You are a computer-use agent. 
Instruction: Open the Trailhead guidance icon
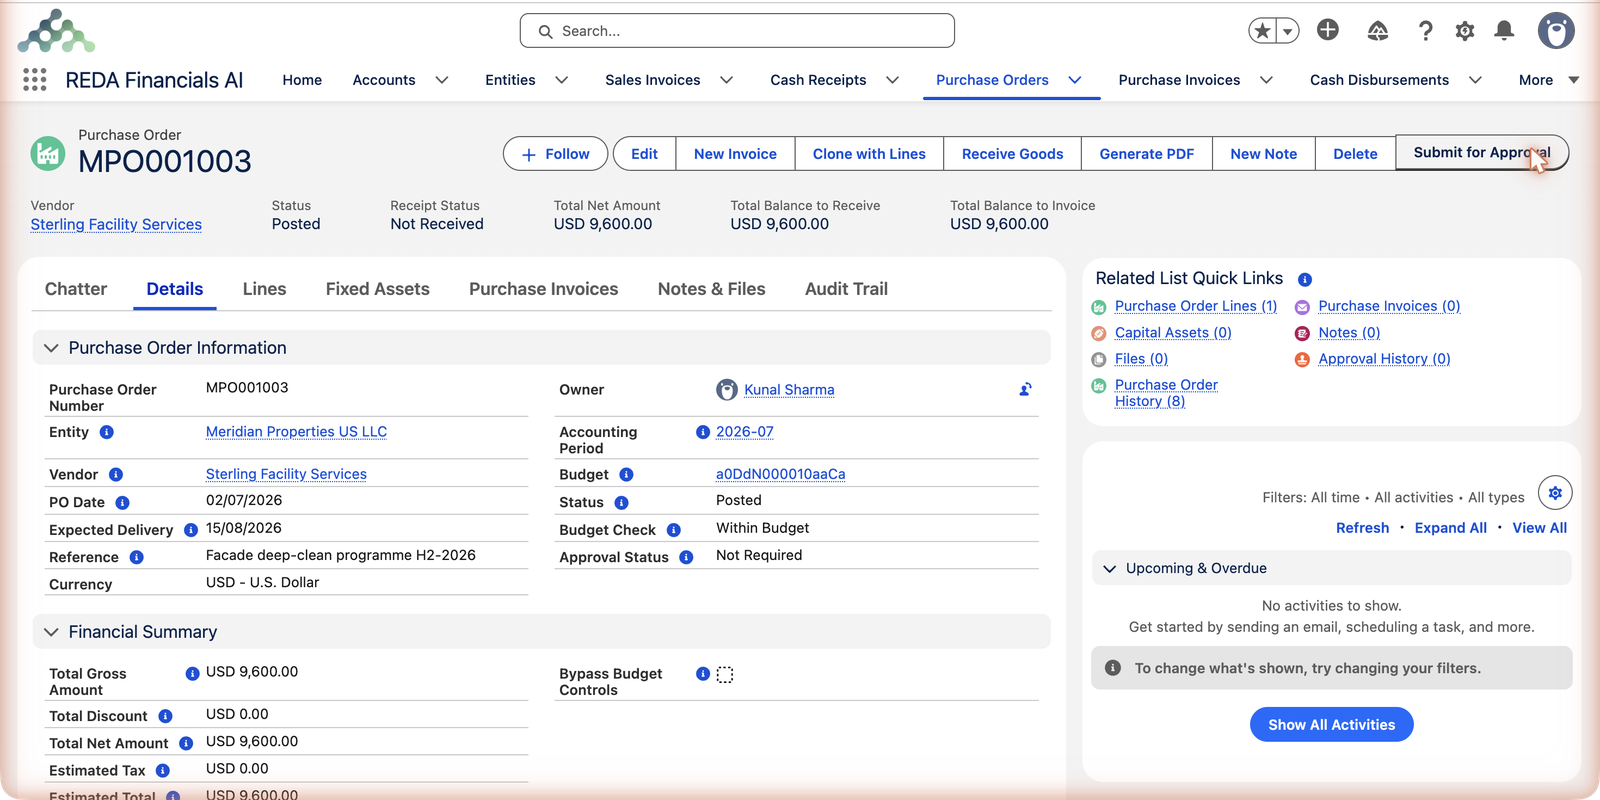click(x=1378, y=31)
